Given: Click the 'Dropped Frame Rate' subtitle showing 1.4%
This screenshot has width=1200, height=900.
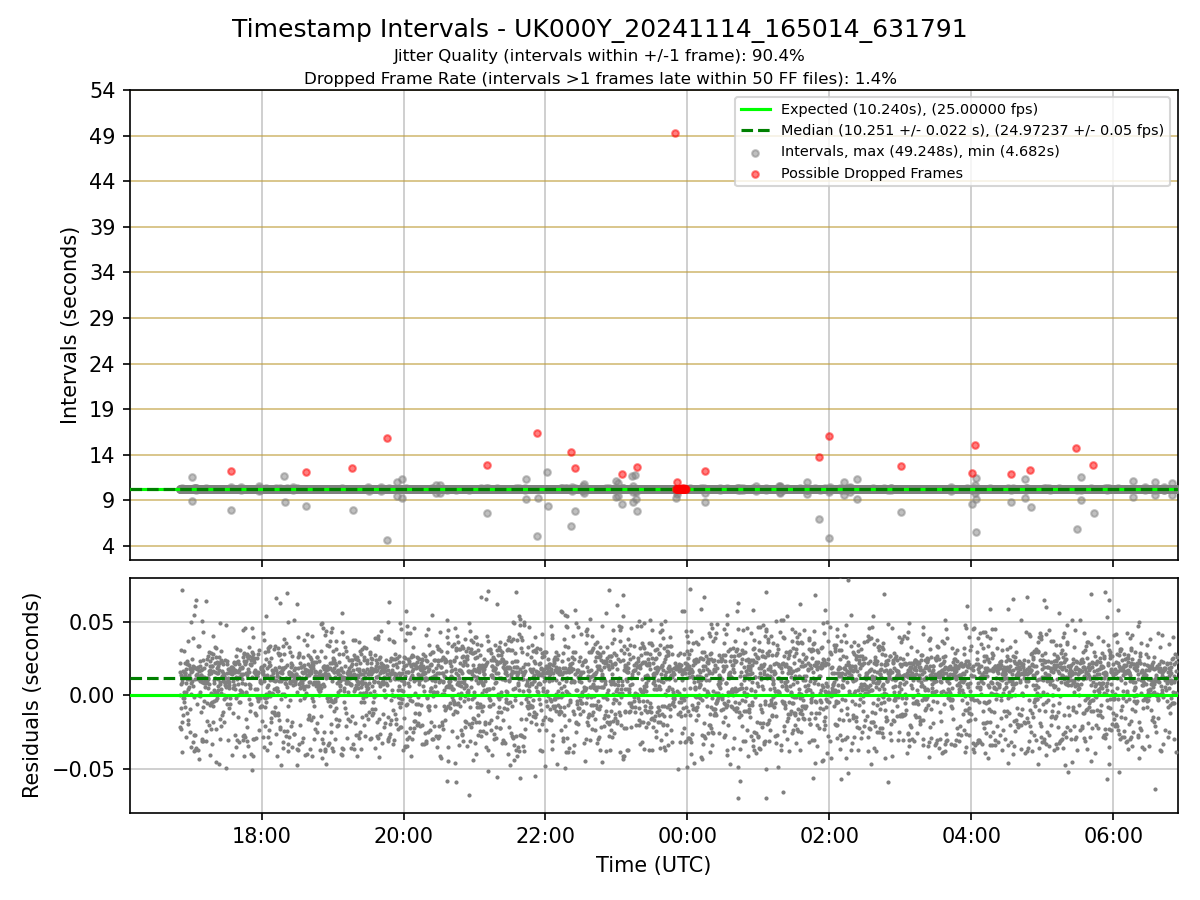Looking at the screenshot, I should click(x=599, y=78).
